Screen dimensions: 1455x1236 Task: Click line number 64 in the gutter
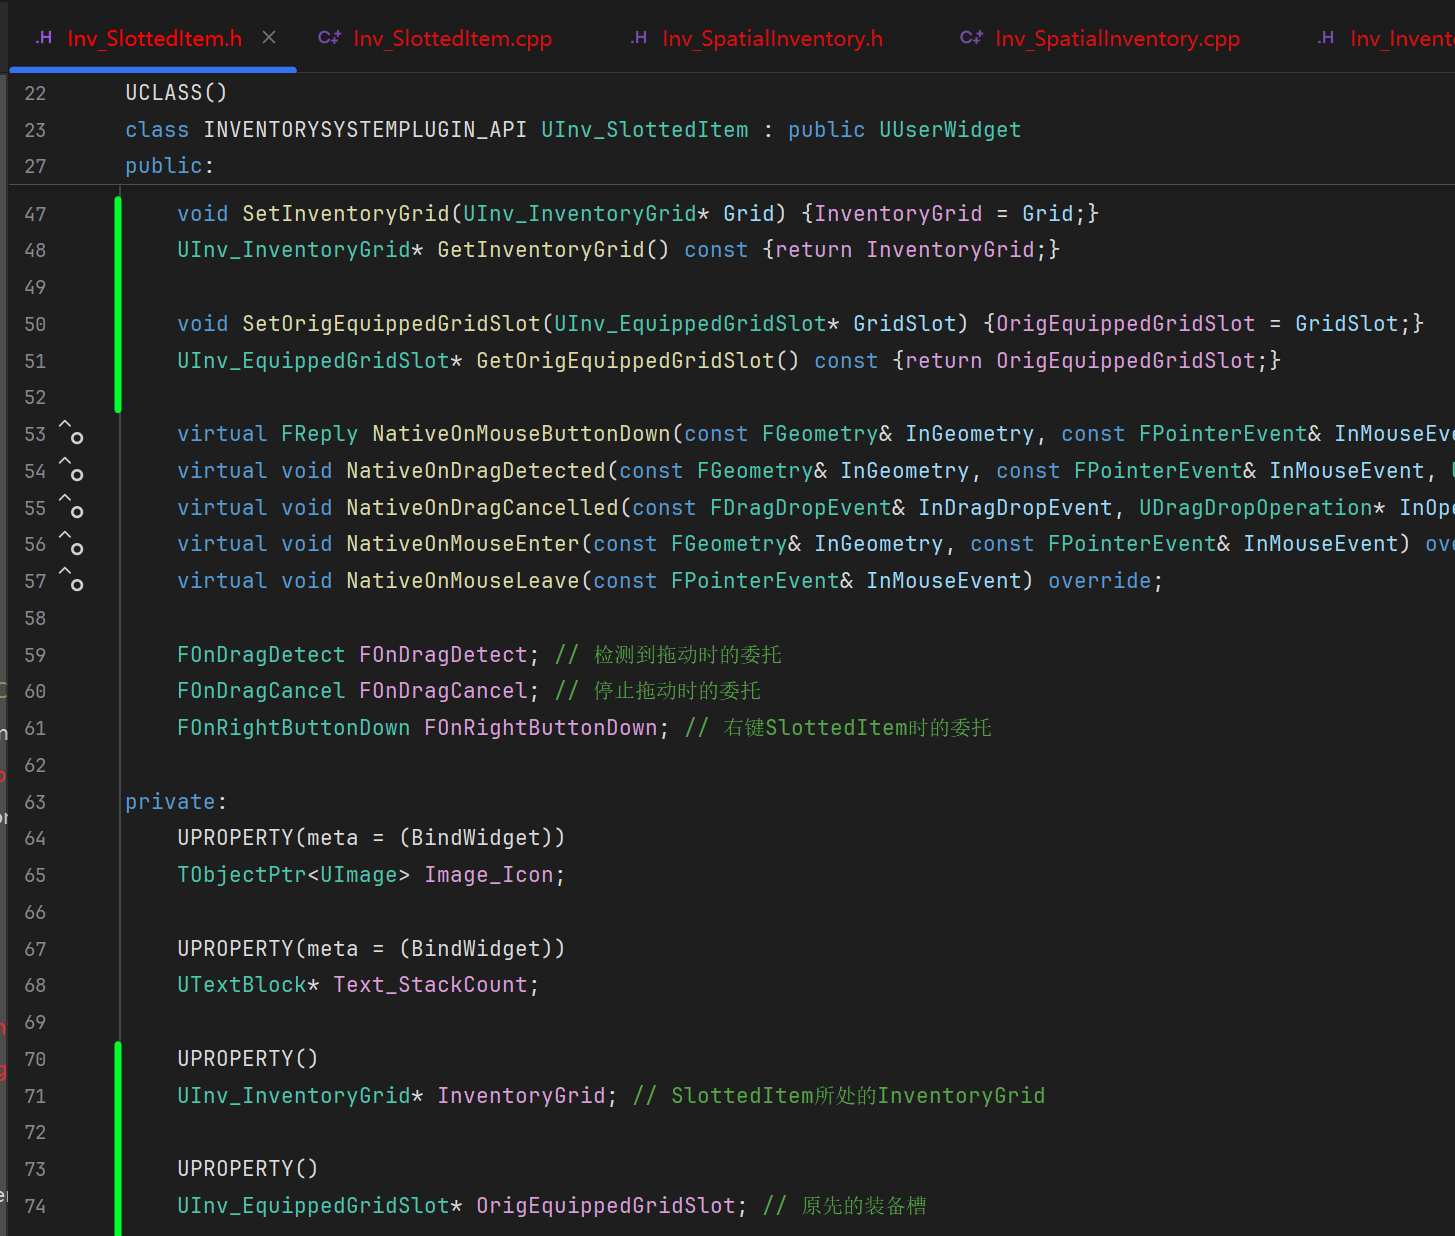click(35, 838)
